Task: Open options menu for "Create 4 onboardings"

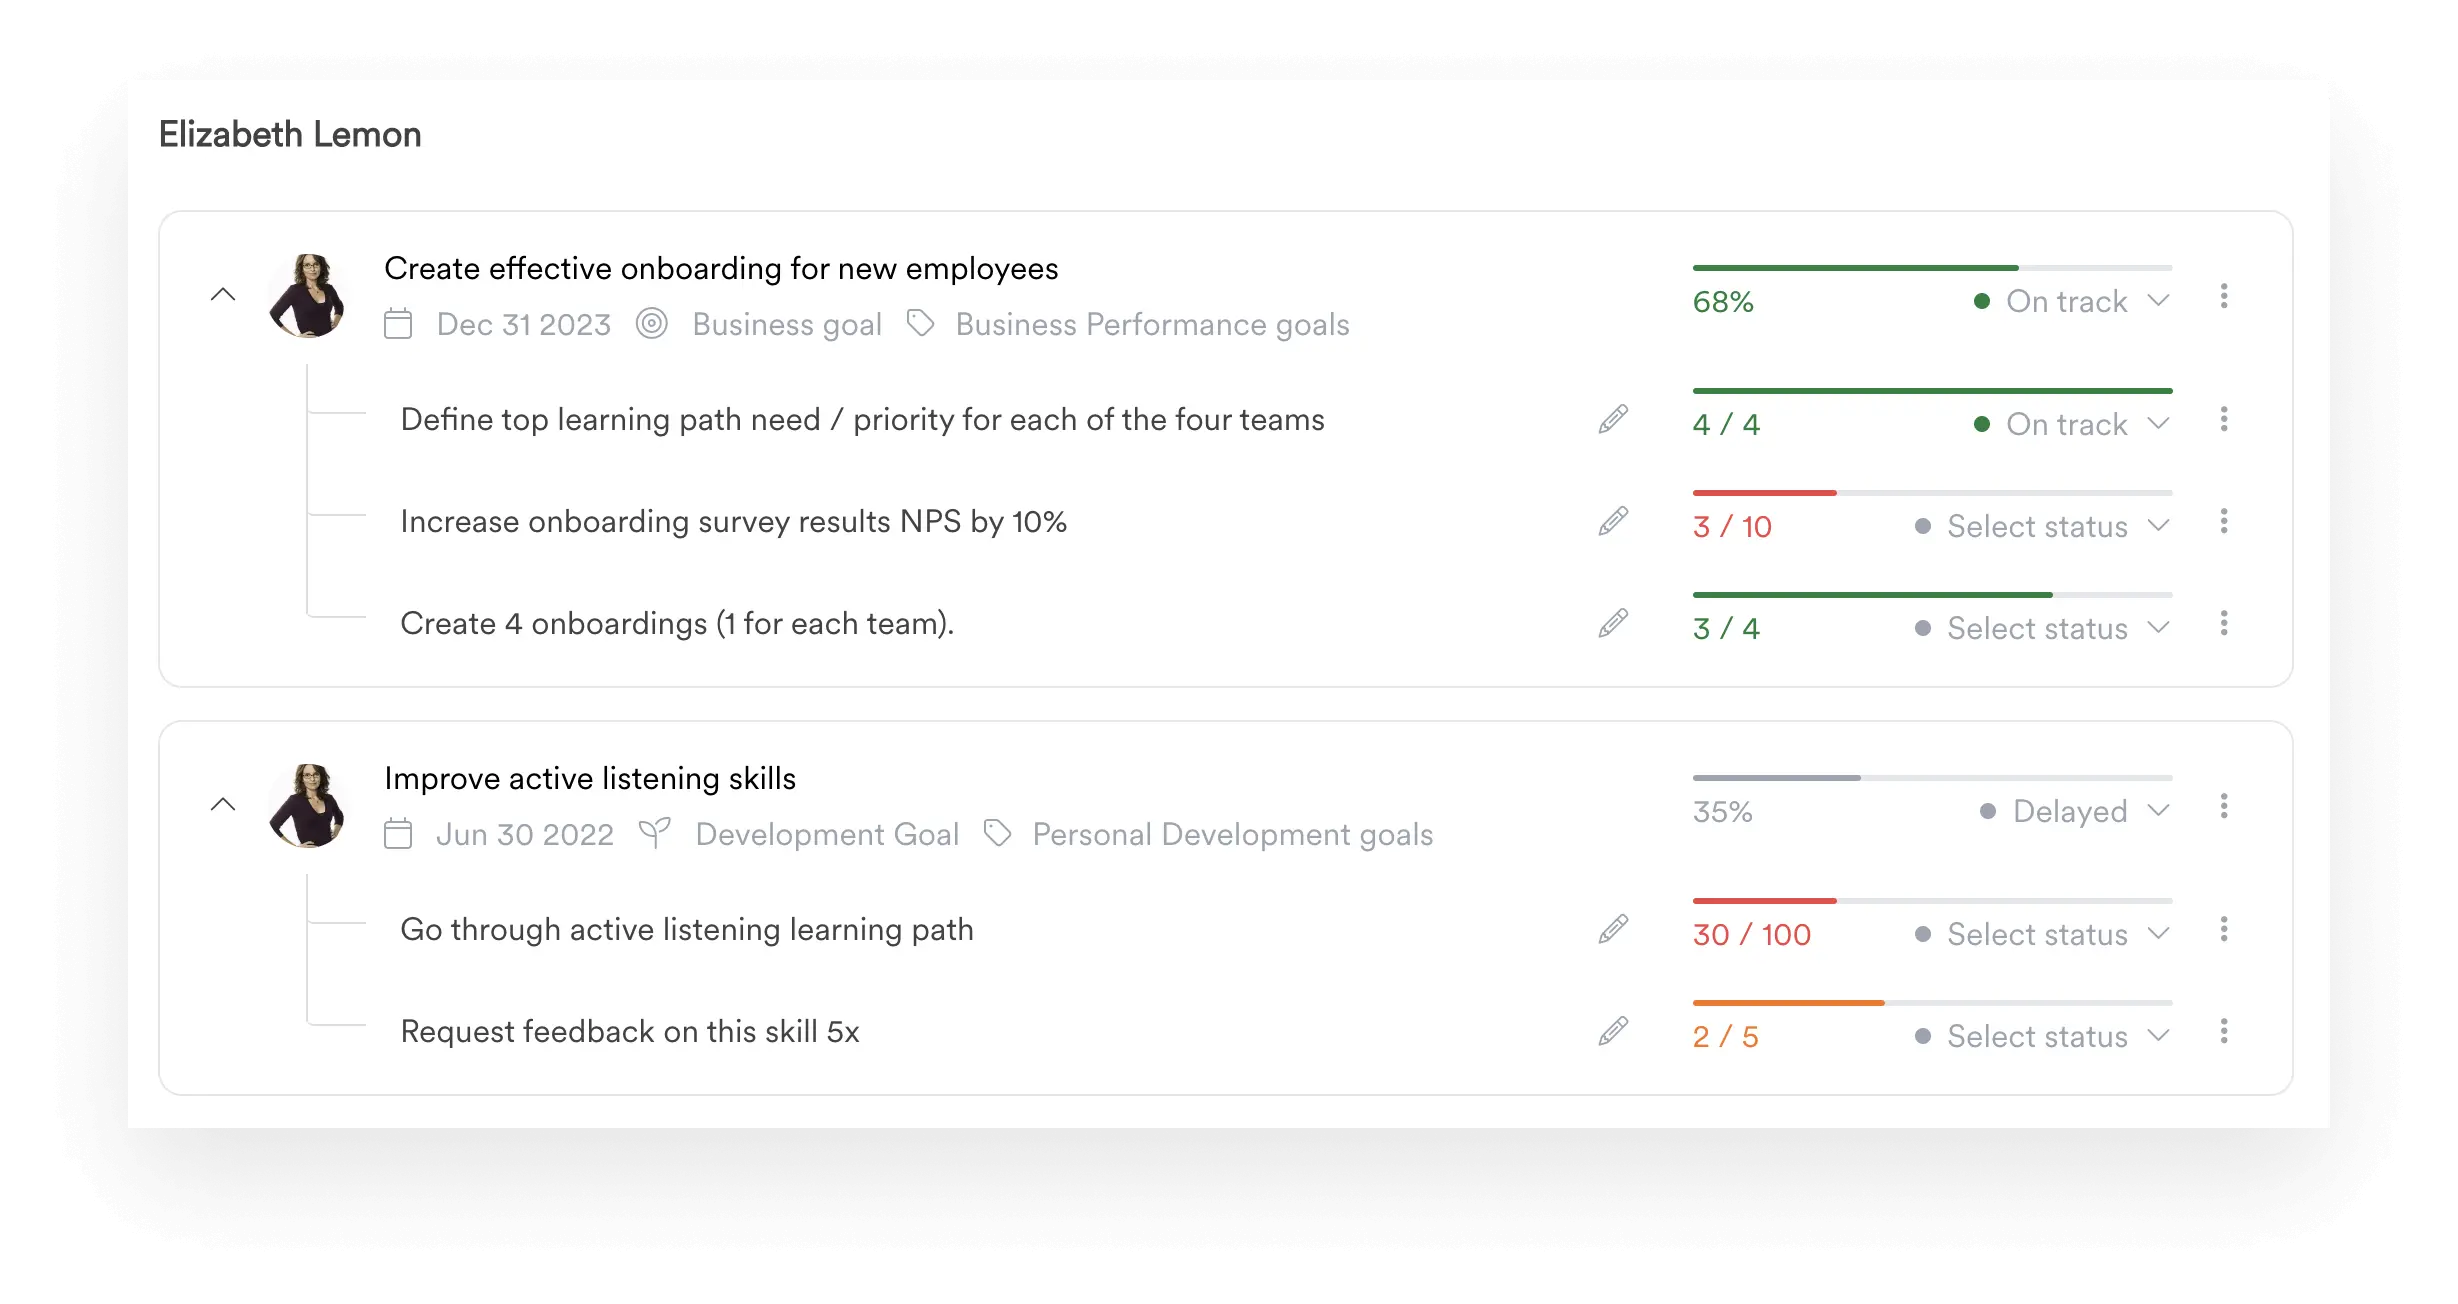Action: [x=2225, y=624]
